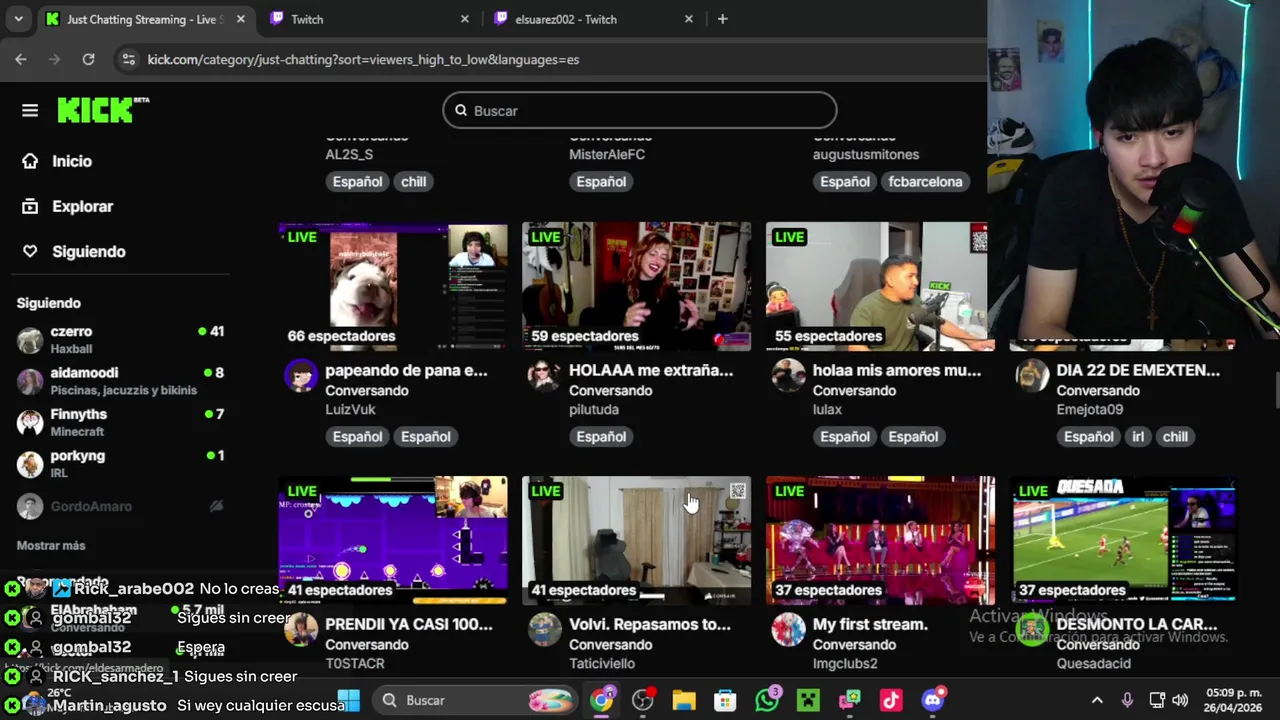
Task: Open Google Chrome from the taskbar
Action: 602,700
